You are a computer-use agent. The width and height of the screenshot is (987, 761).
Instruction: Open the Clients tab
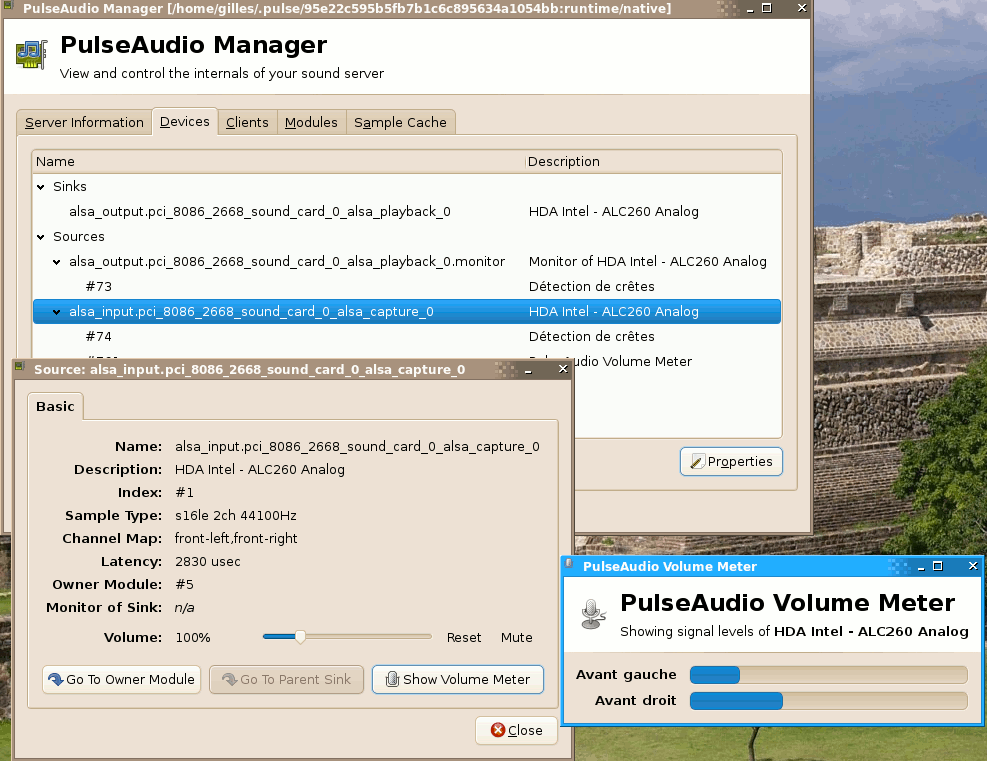click(x=247, y=122)
